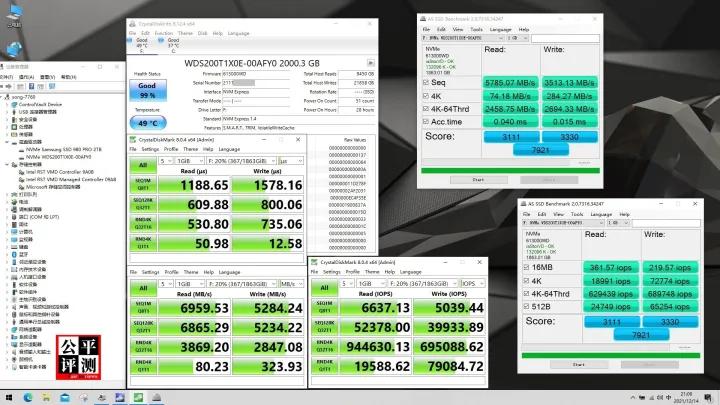Run SEQ1M Q8T1 test in MB/s window
The image size is (720, 405).
click(143, 308)
